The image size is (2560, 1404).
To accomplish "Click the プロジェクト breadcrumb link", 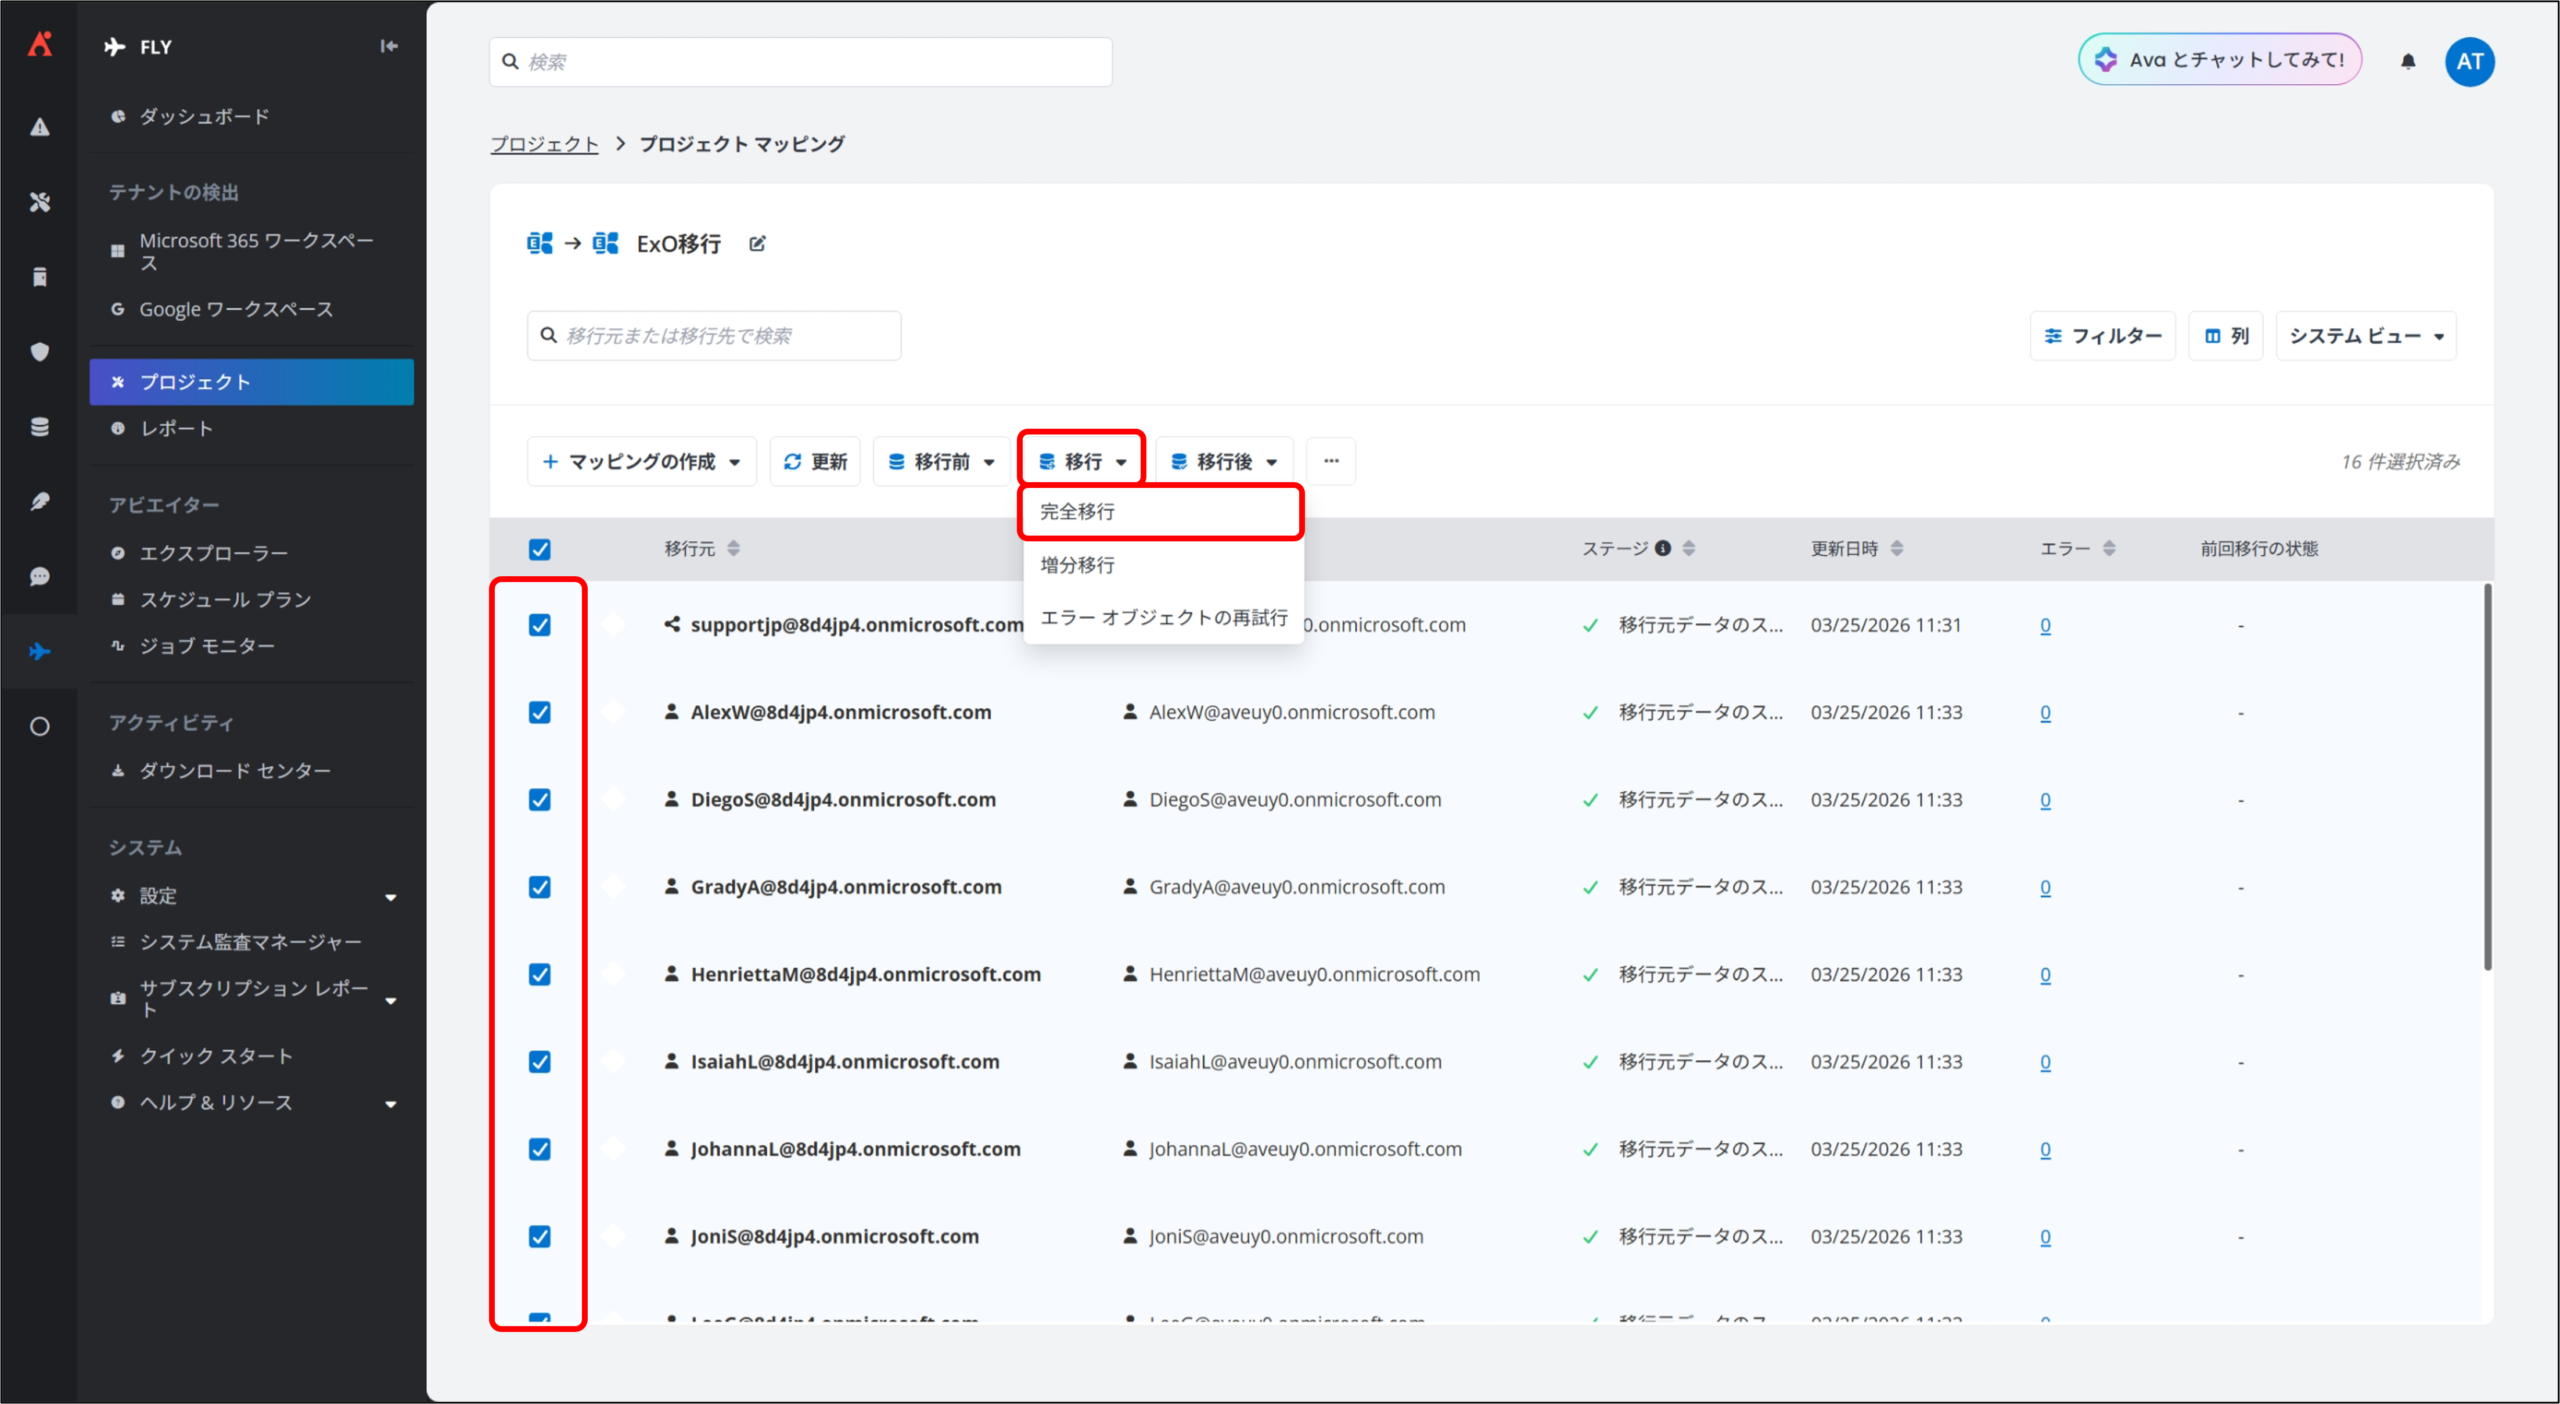I will point(544,144).
